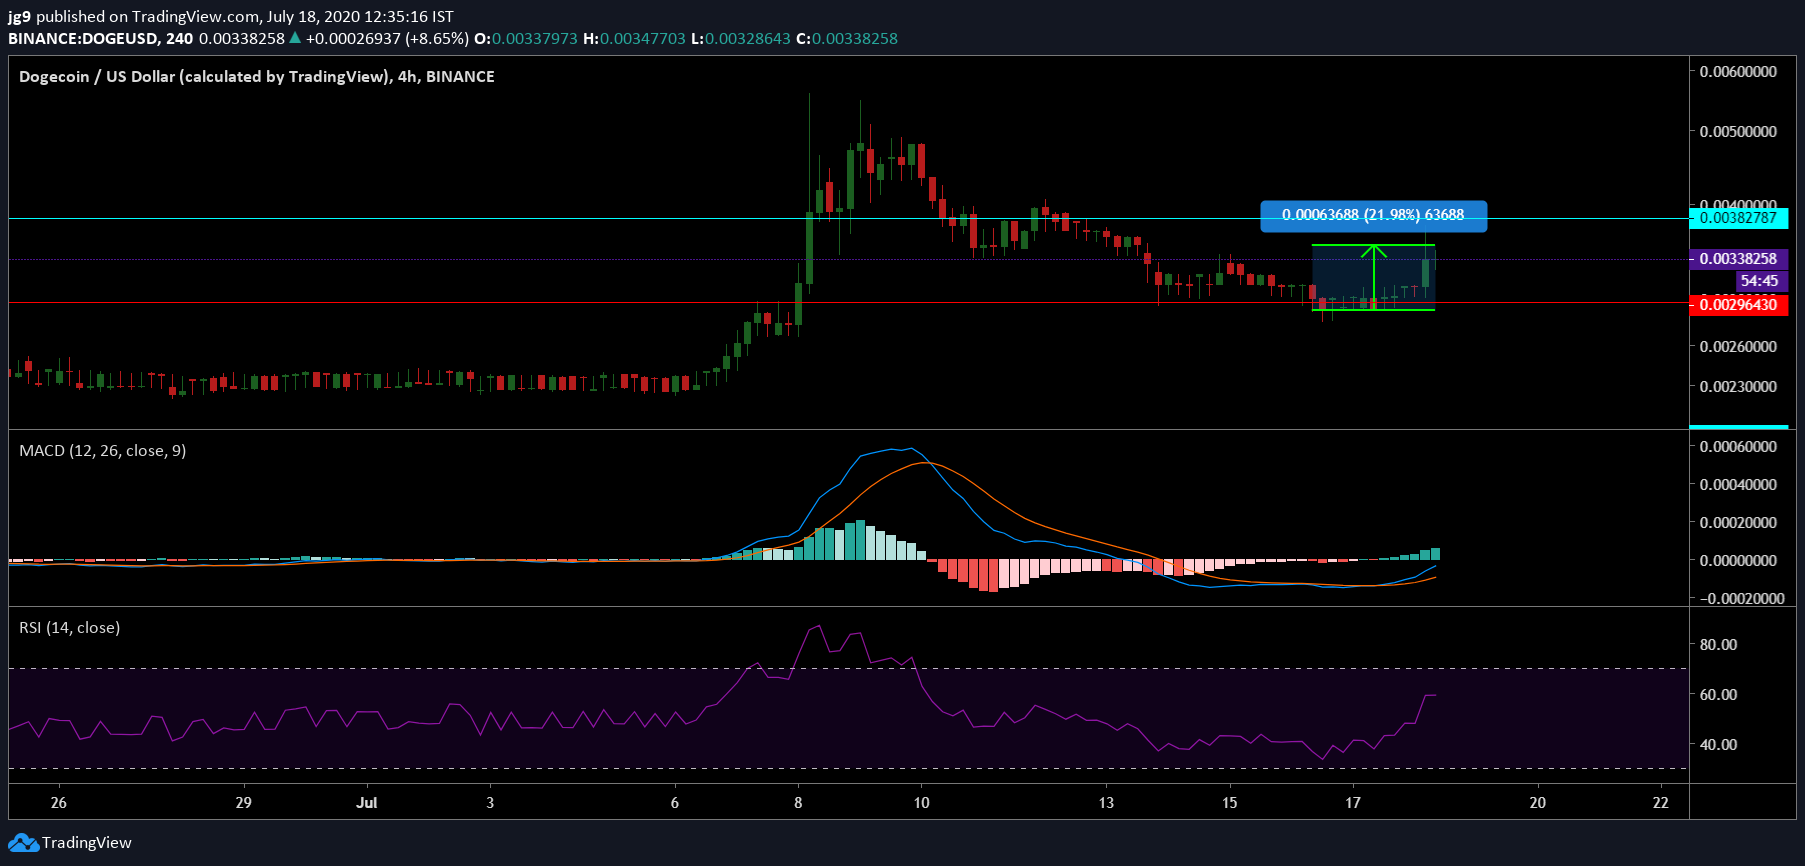Click the low value L:0.00328643
1805x866 pixels.
(741, 38)
